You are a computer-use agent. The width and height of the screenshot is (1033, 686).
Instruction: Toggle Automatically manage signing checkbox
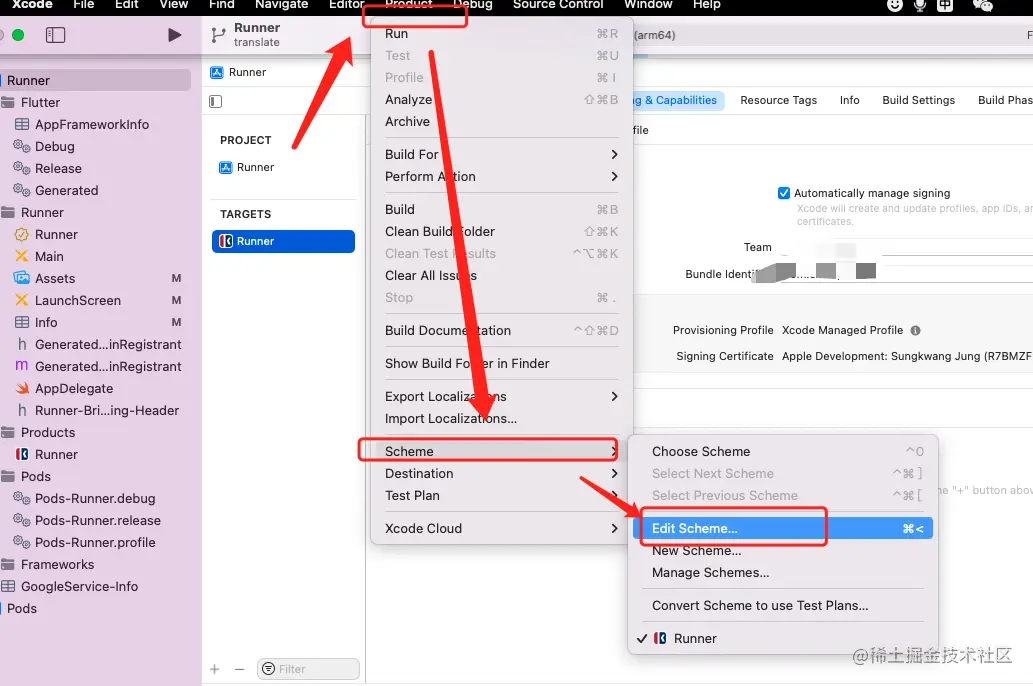(784, 193)
